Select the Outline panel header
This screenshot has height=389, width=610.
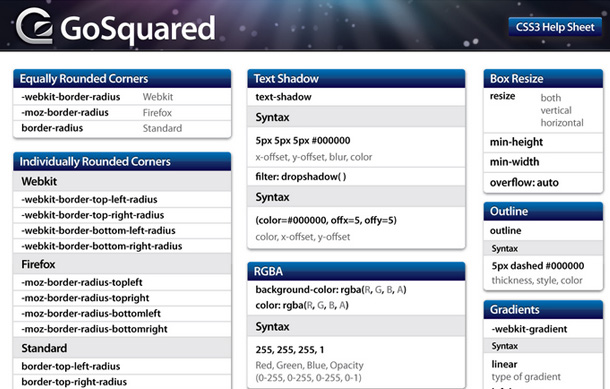pyautogui.click(x=543, y=211)
